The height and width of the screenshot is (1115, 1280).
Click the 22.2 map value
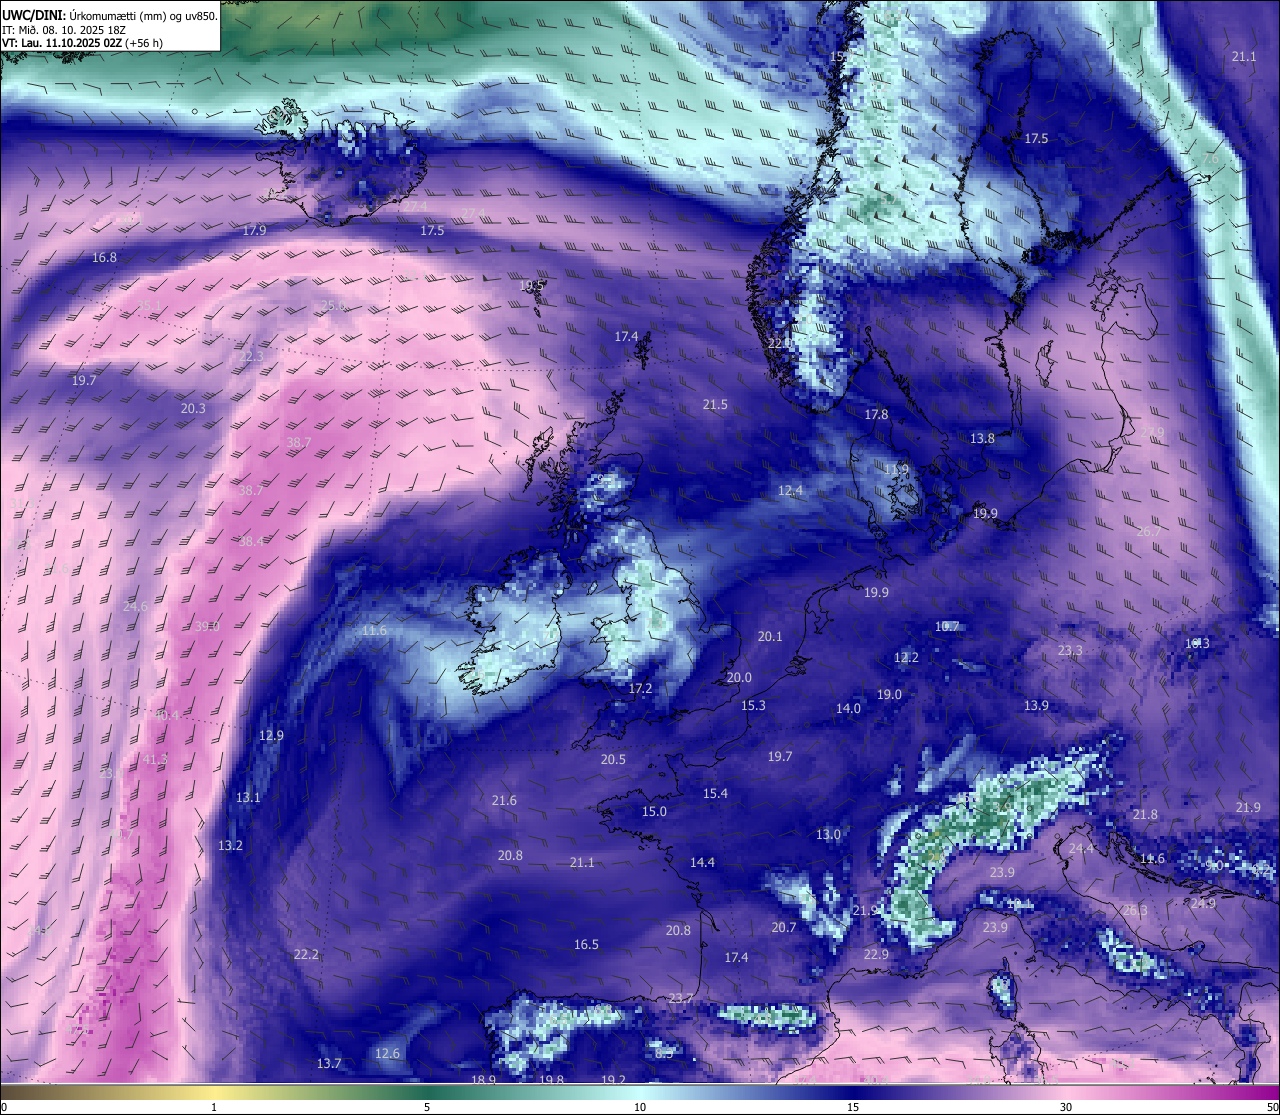[x=306, y=954]
